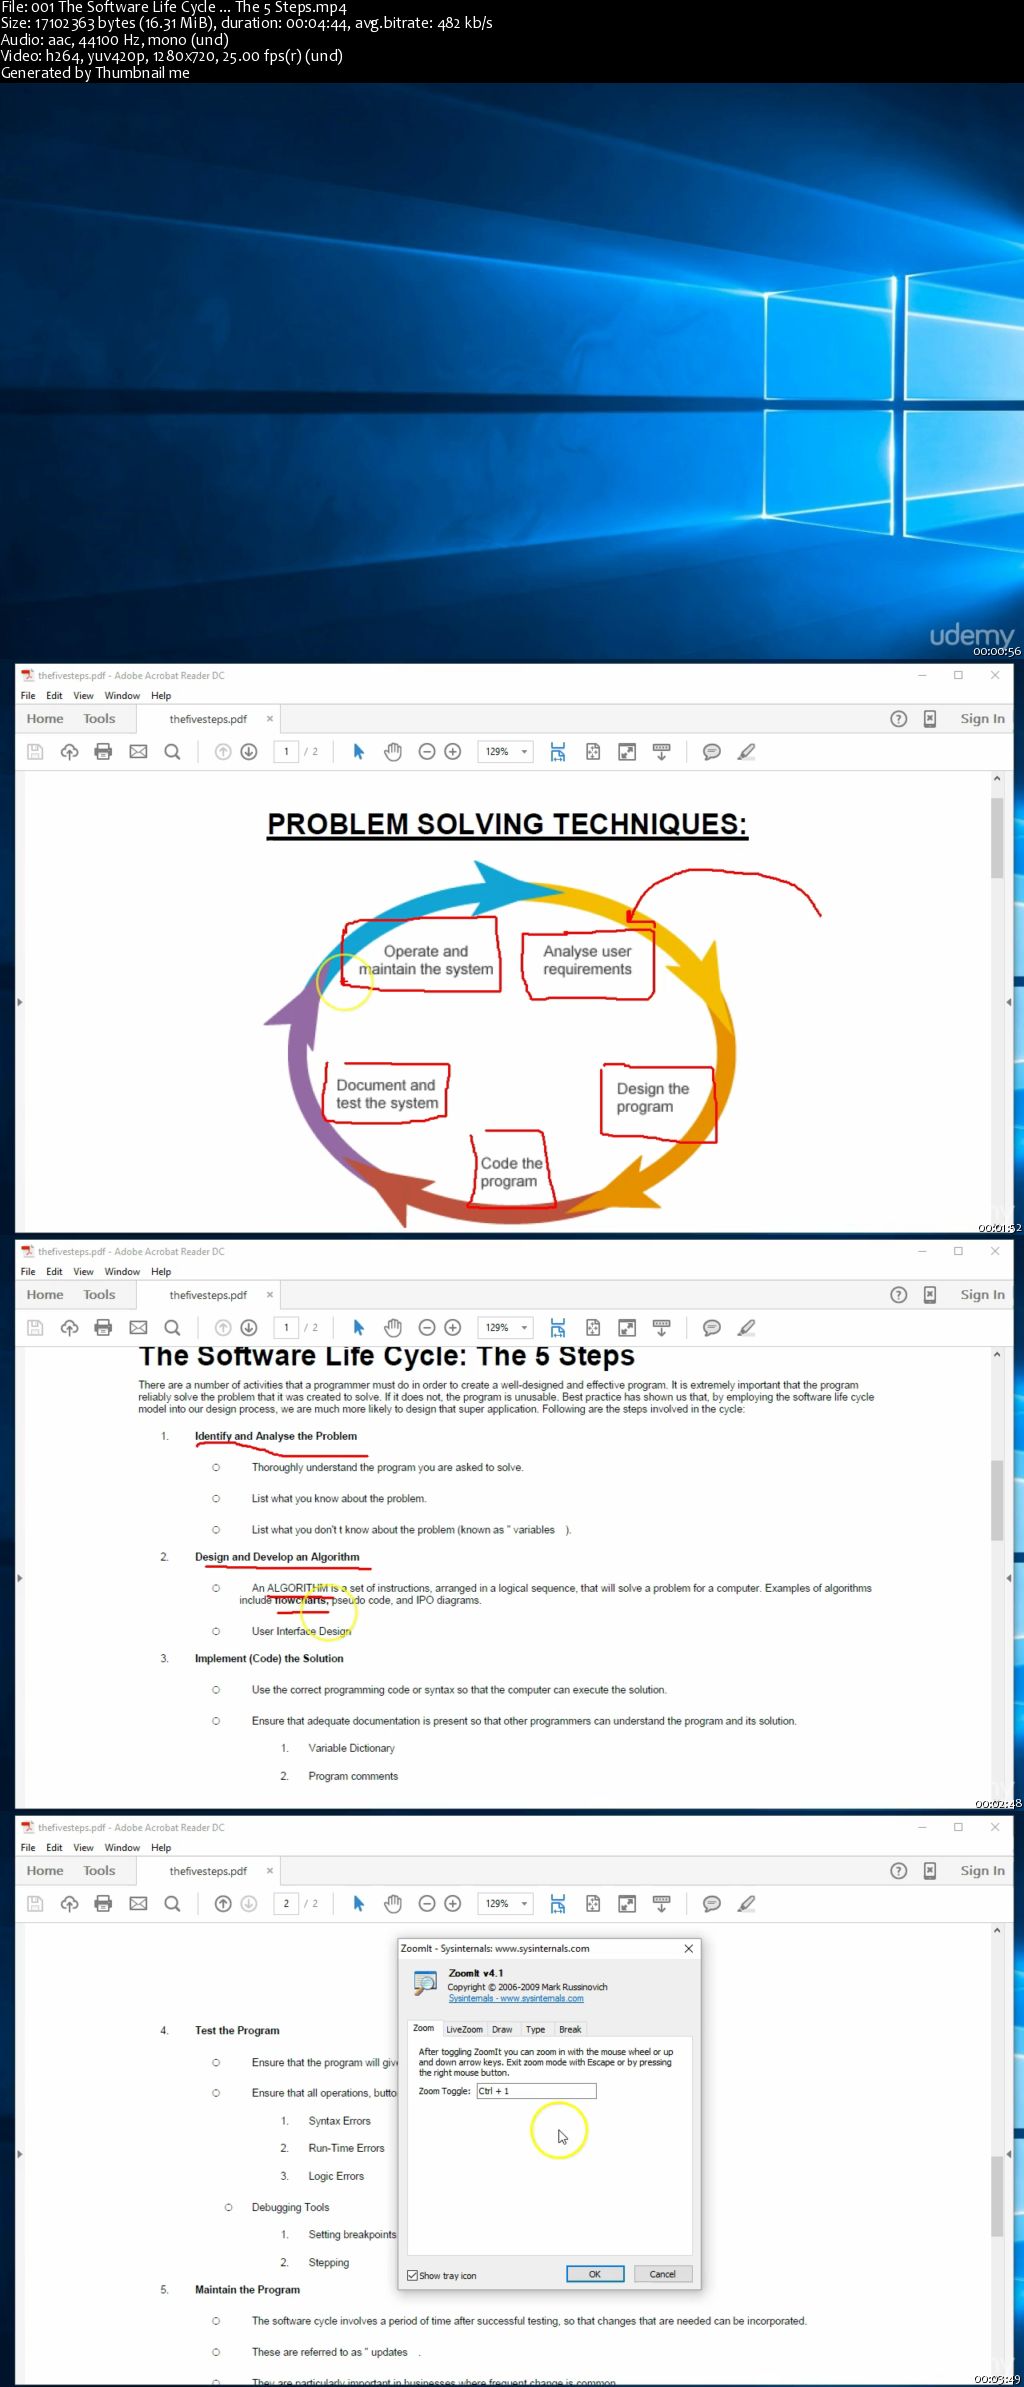Image resolution: width=1024 pixels, height=2387 pixels.
Task: Click email envelope icon in Problem Solving Techniques window
Action: click(138, 752)
